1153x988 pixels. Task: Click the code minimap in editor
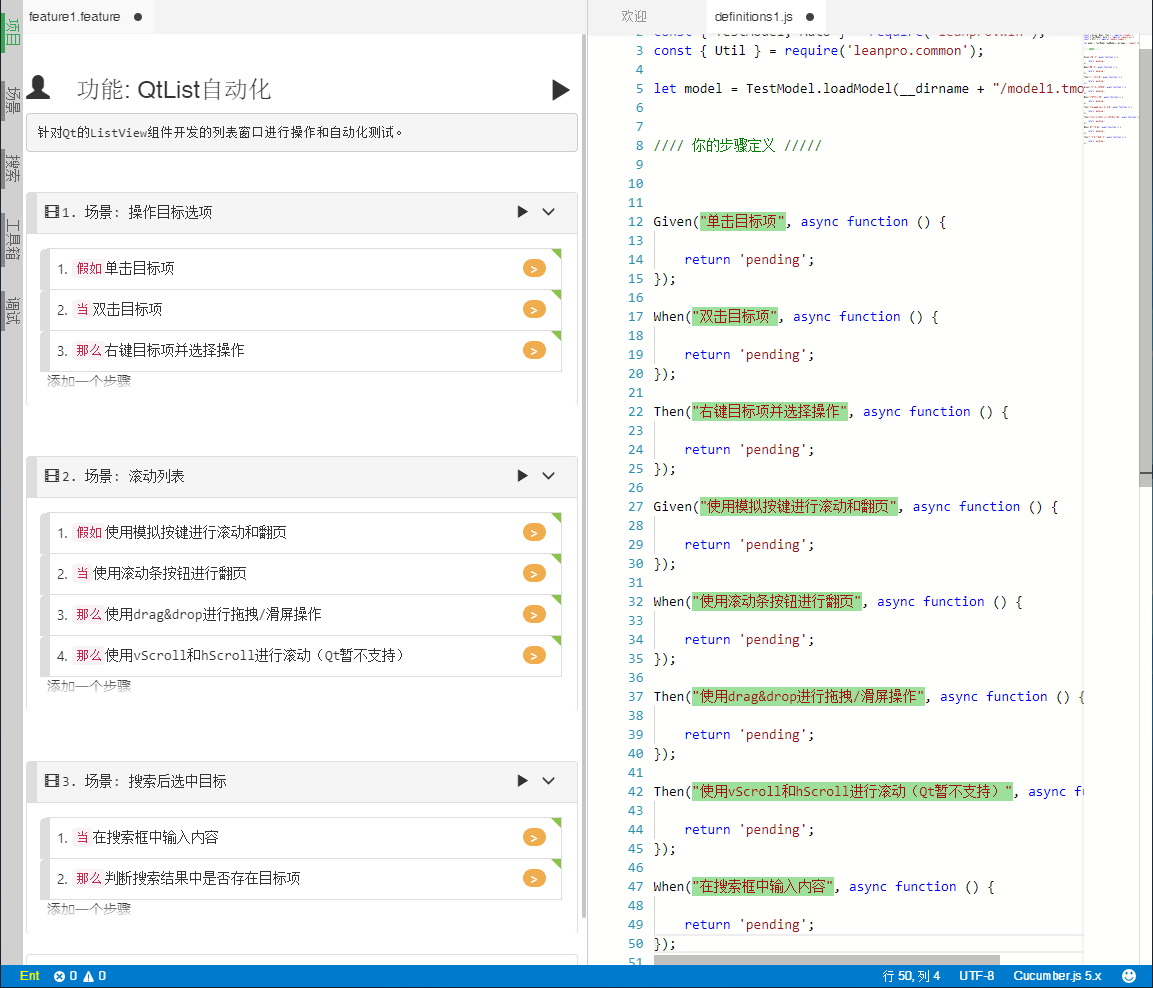[1110, 88]
